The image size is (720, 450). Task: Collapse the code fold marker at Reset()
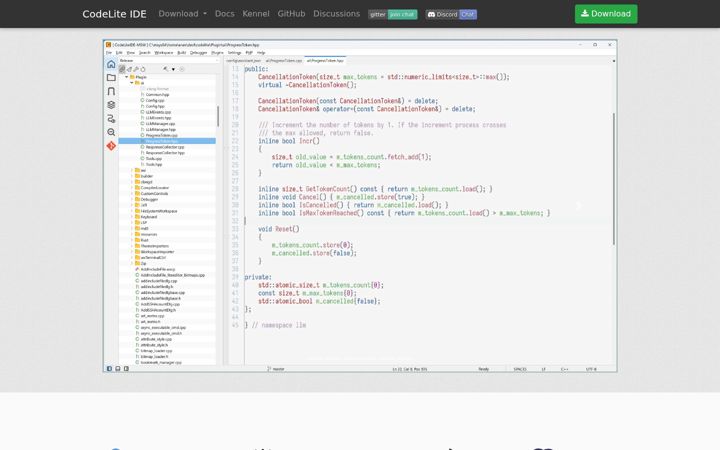tap(226, 237)
